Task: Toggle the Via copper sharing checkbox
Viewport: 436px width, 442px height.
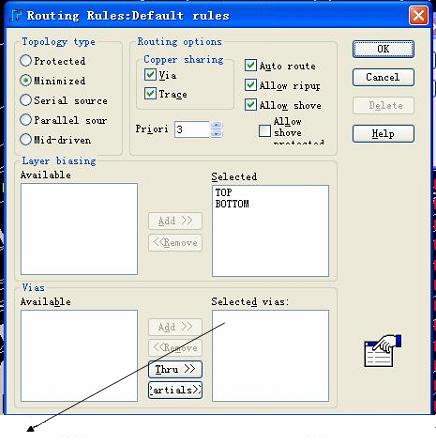Action: (x=150, y=74)
